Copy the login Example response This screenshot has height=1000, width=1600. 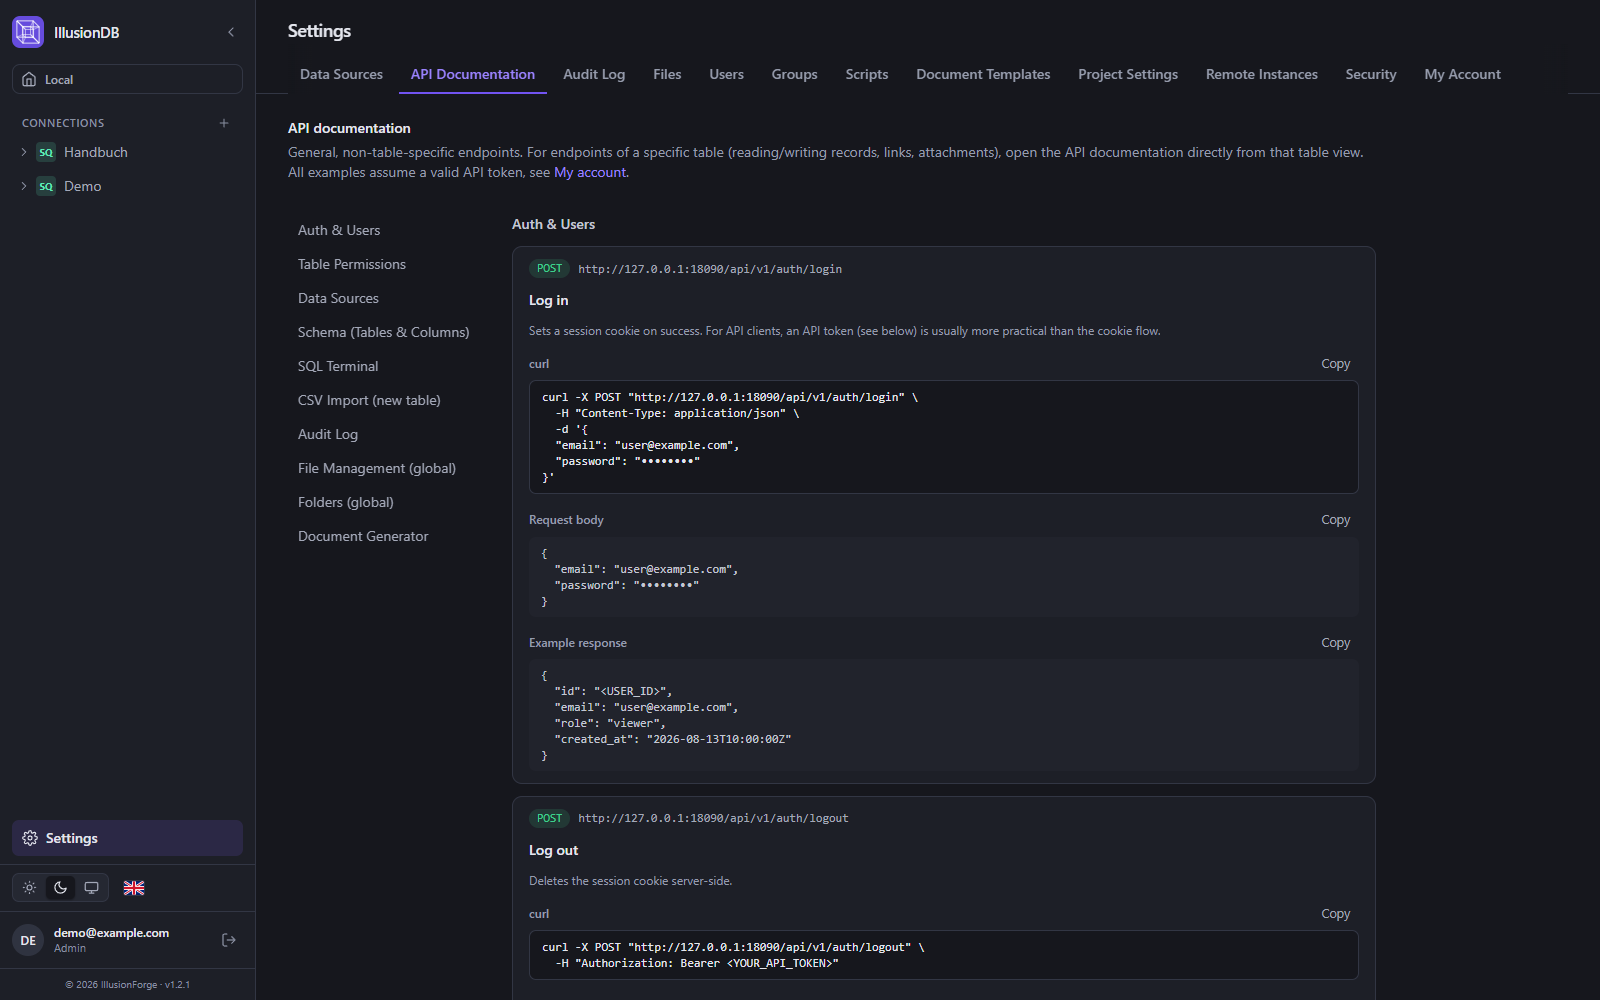(1335, 643)
